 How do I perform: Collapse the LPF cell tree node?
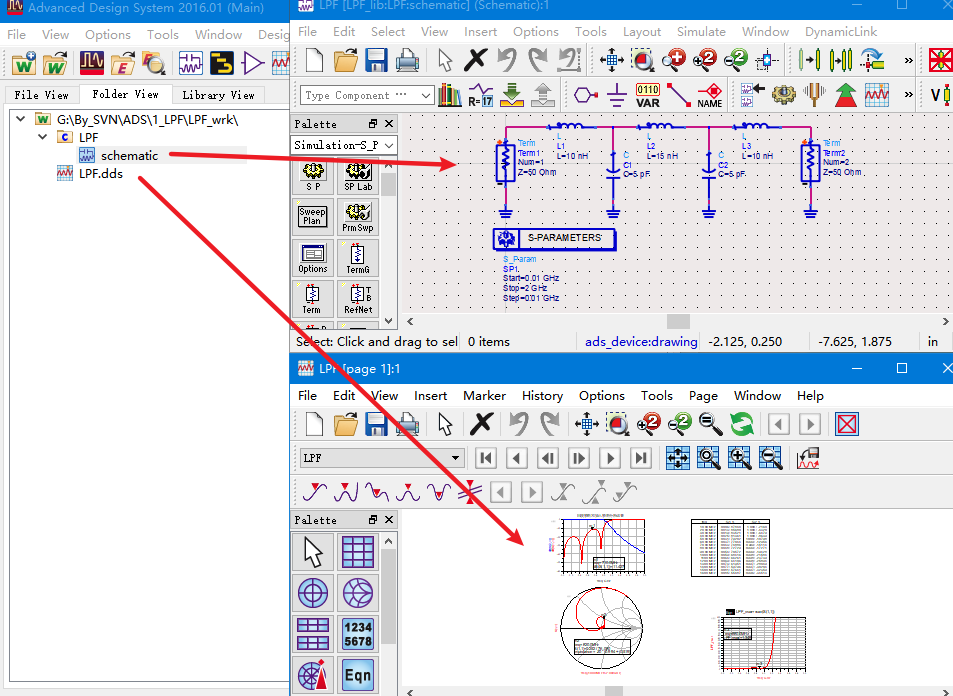43,137
